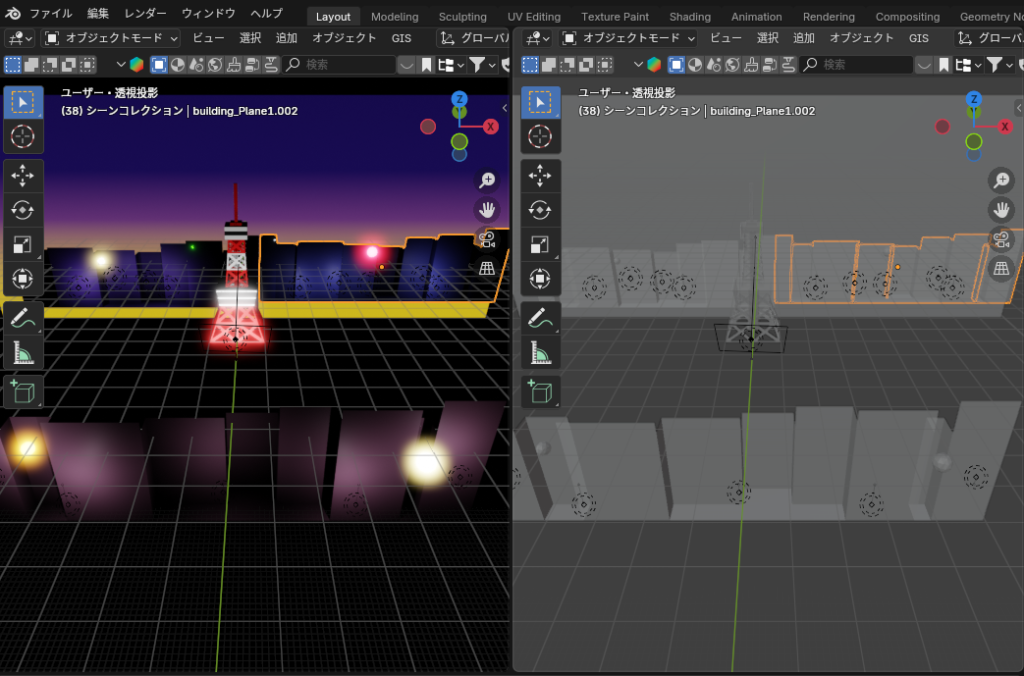Click the red X axis on left gizmo

tap(491, 126)
